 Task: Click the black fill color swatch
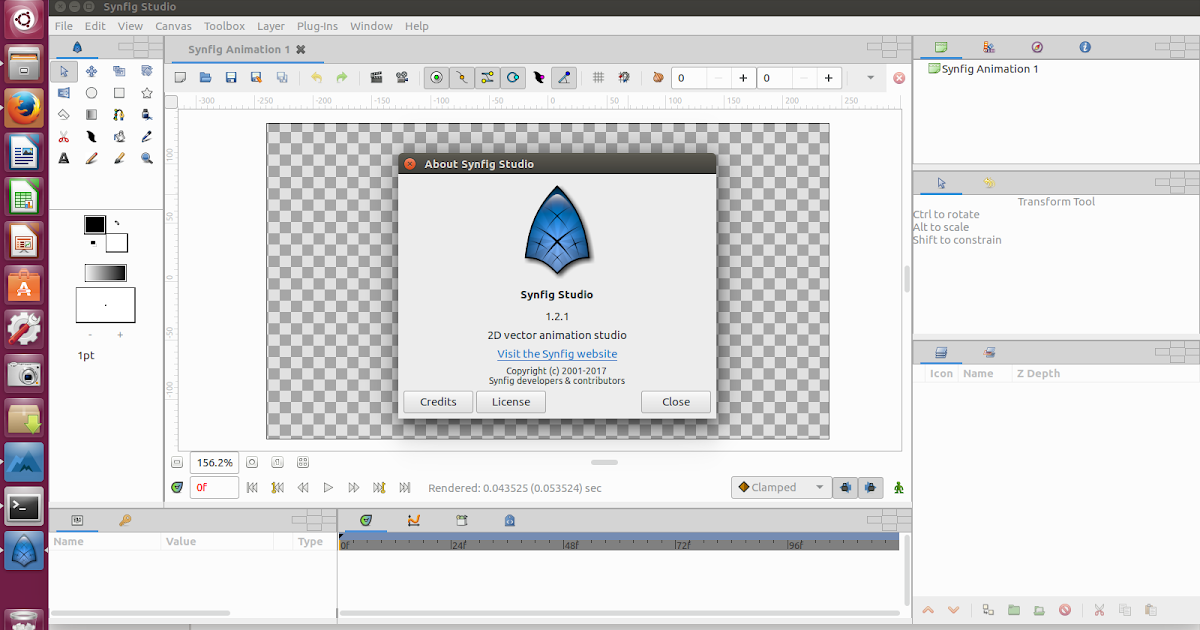pos(95,226)
